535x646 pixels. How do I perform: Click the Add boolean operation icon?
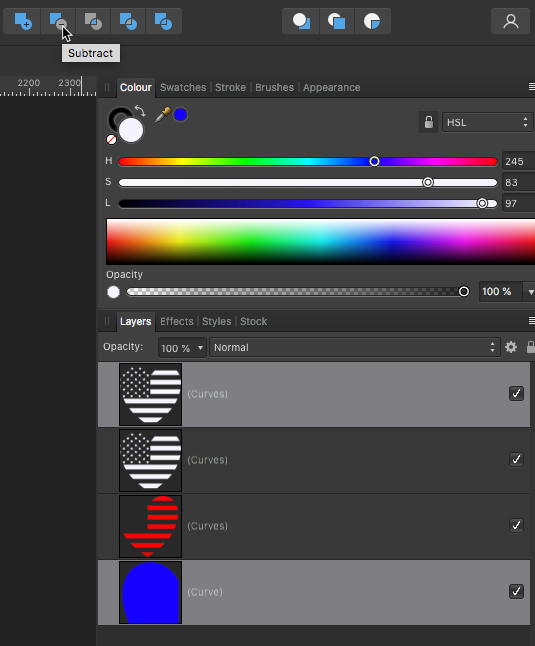[x=22, y=21]
